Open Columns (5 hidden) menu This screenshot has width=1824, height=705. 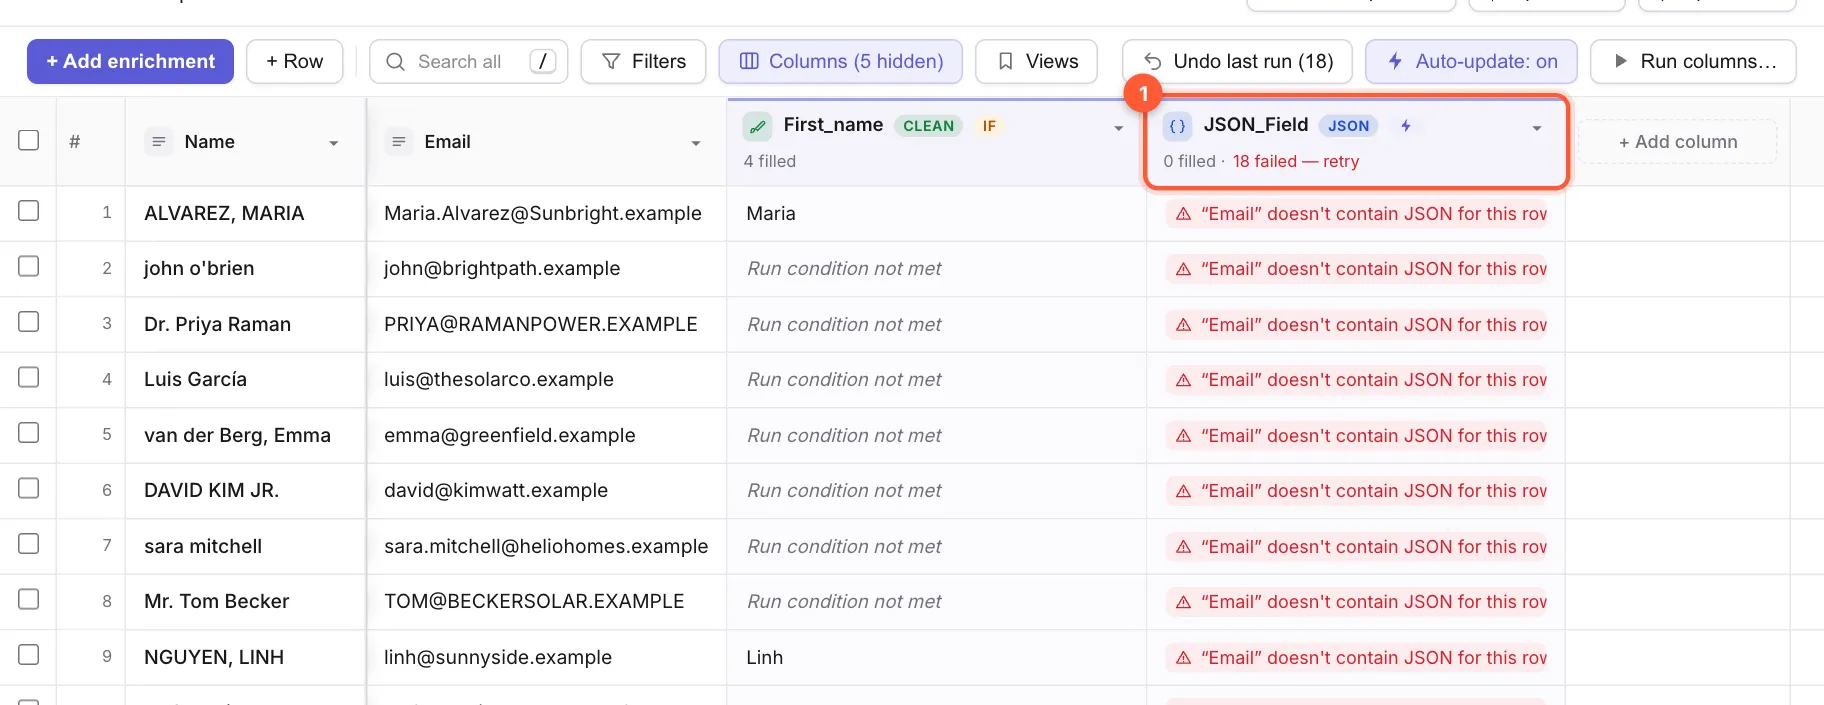[x=840, y=61]
